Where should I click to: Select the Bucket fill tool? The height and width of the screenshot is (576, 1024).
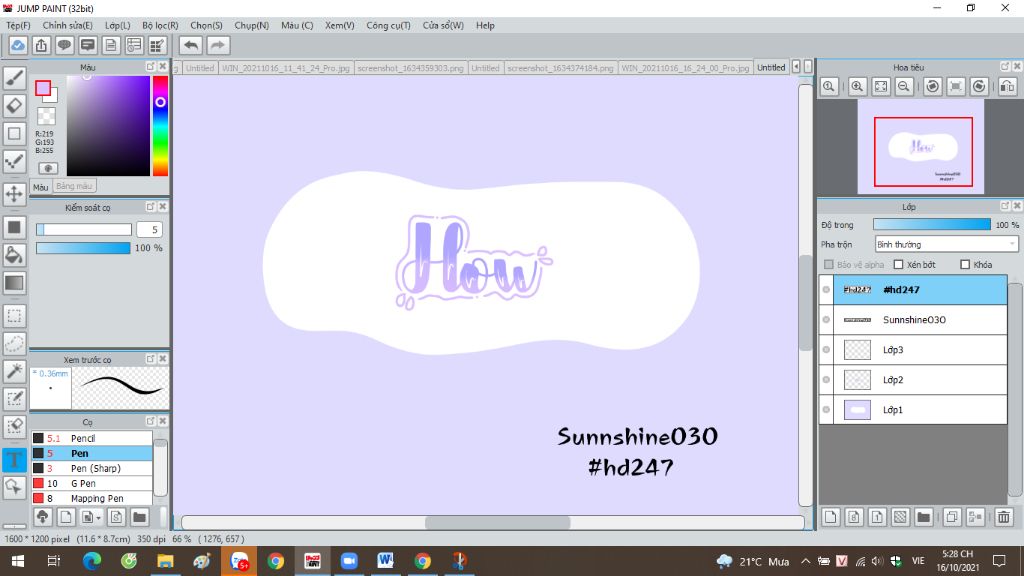[14, 255]
